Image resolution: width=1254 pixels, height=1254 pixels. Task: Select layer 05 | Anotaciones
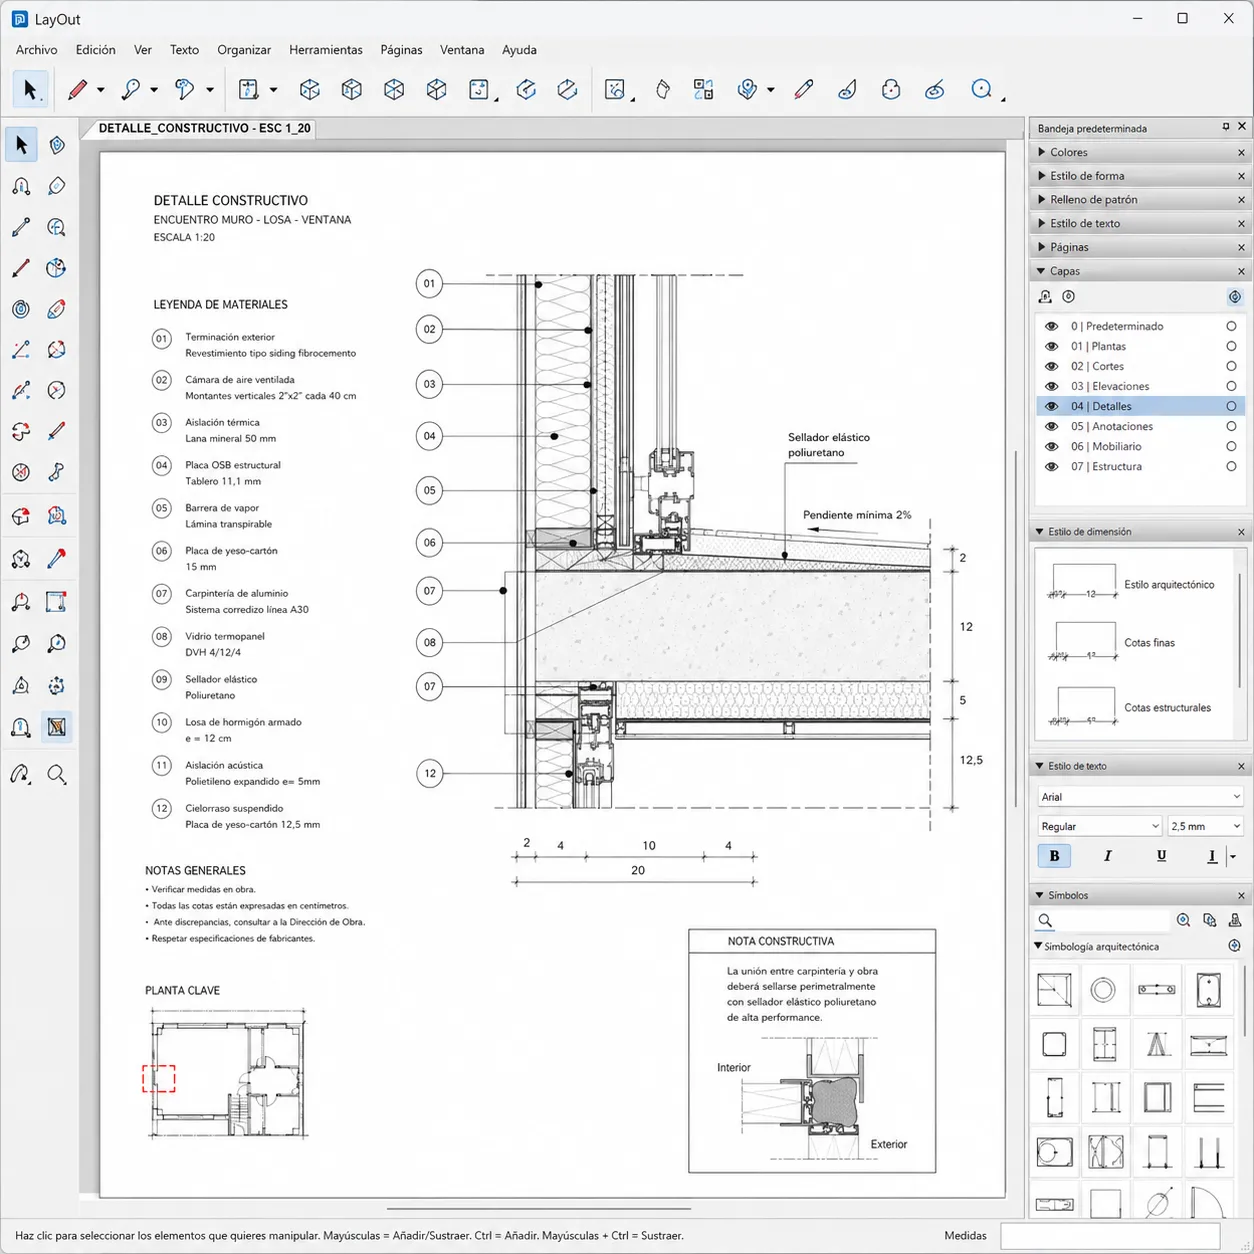point(1138,426)
